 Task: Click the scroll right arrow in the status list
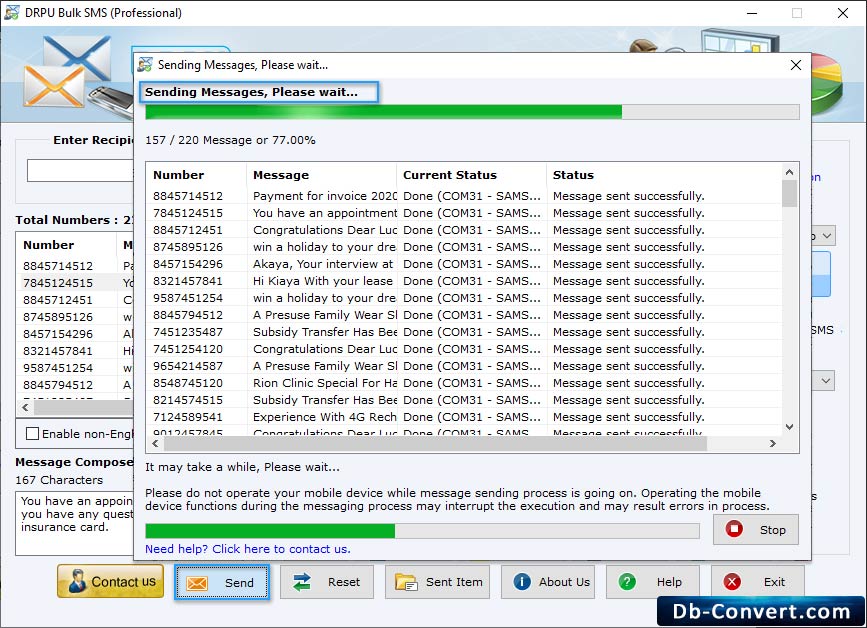tap(772, 443)
